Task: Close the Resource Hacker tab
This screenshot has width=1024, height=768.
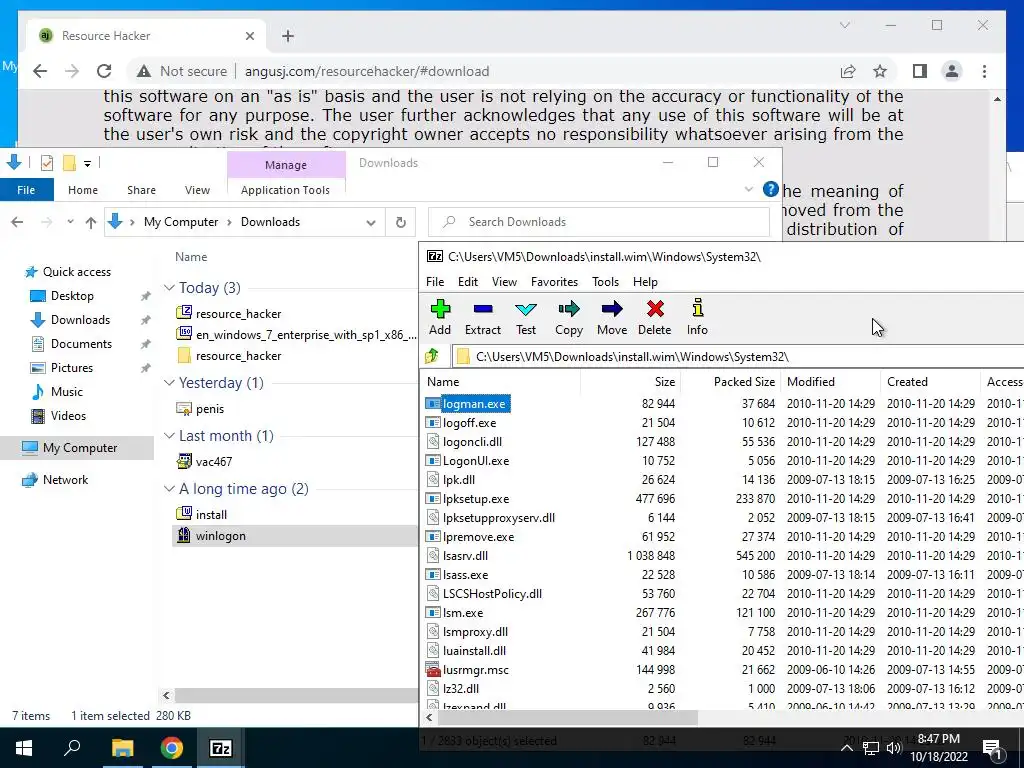Action: 249,36
